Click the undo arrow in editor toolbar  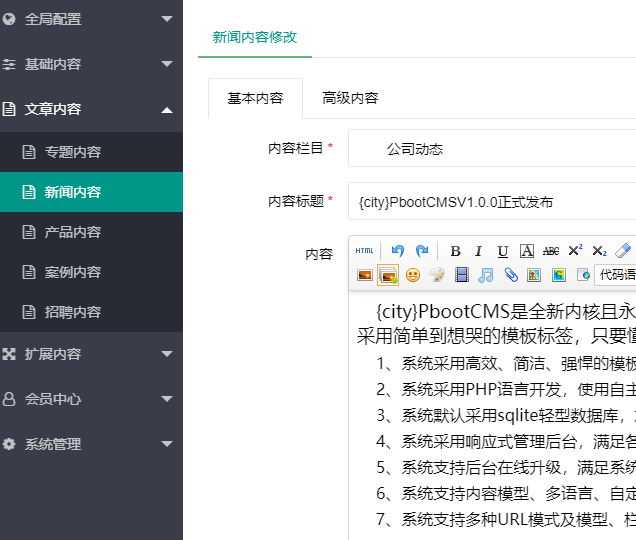pos(398,251)
